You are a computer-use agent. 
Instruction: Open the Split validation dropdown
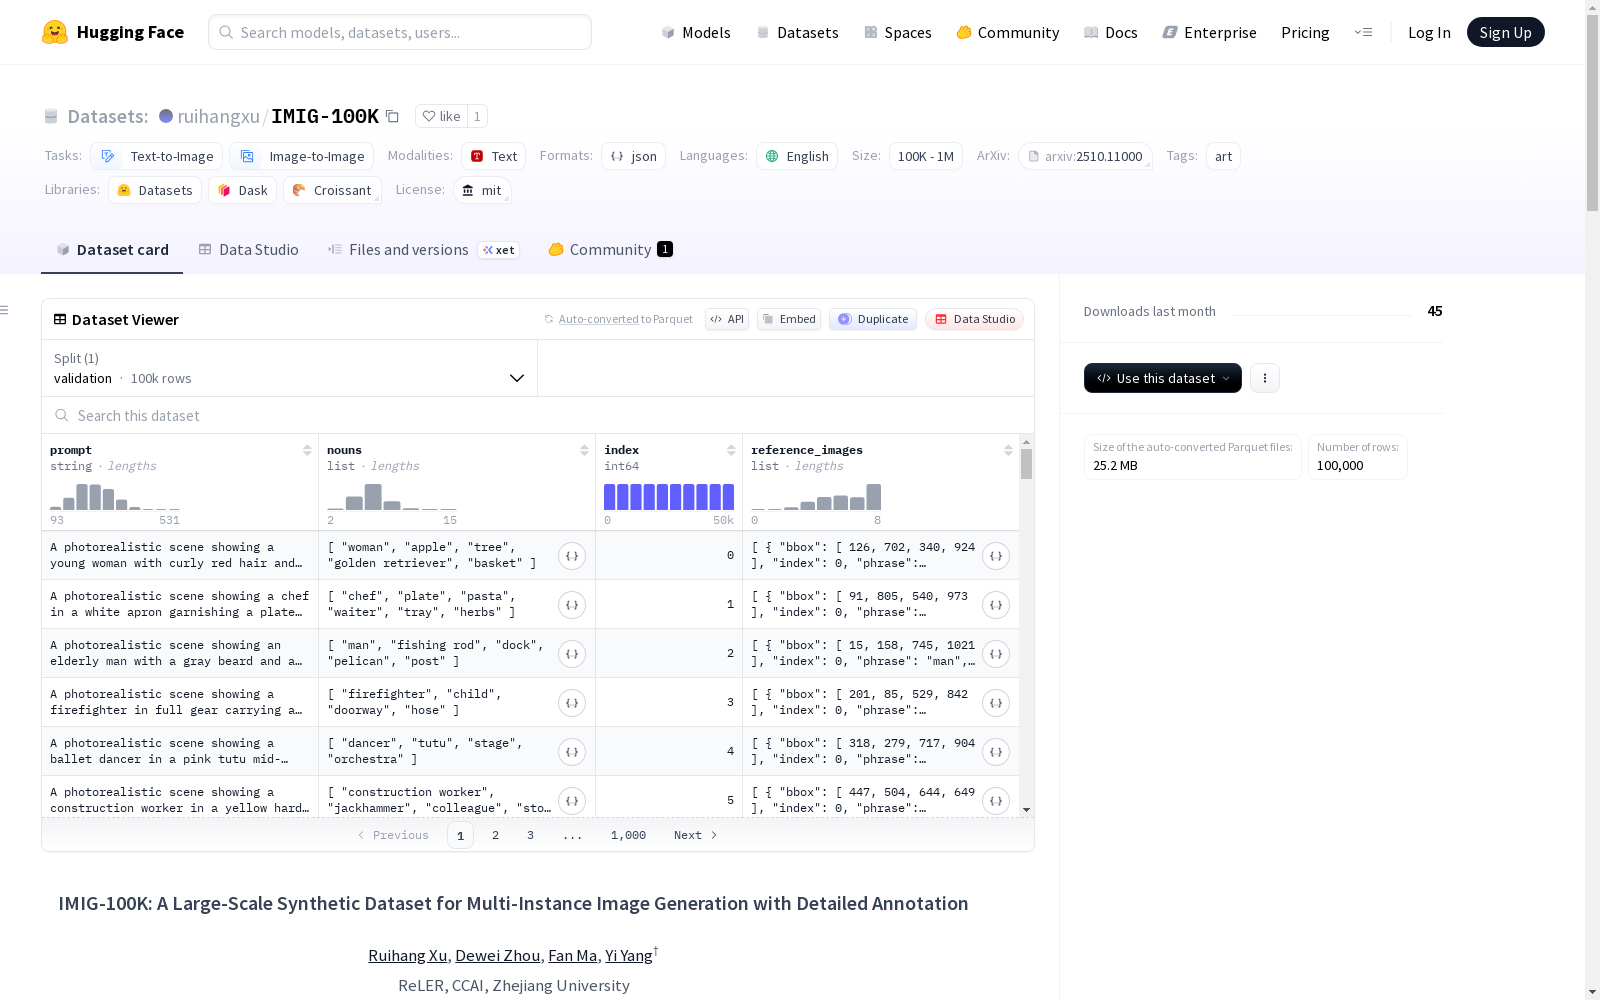click(290, 368)
